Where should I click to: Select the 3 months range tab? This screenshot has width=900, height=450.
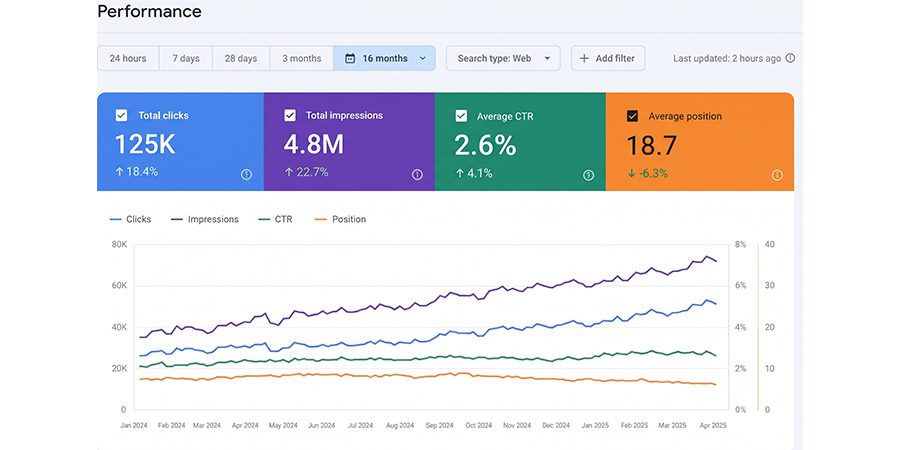click(302, 58)
